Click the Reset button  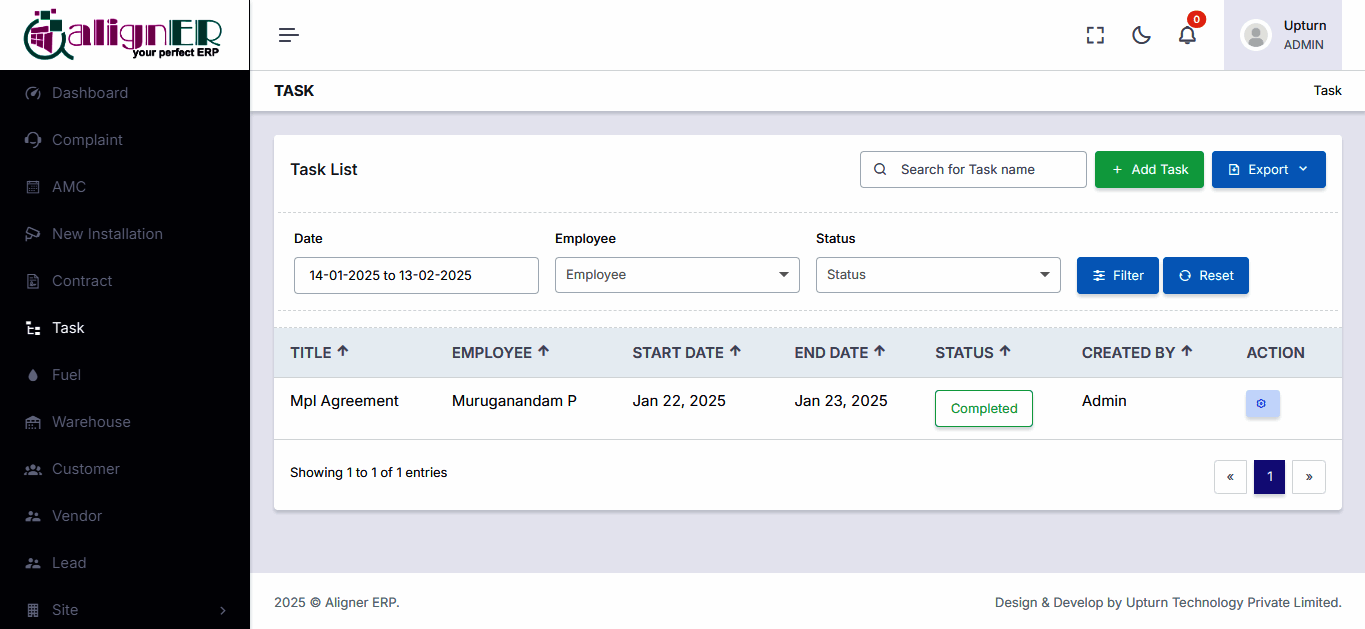[x=1205, y=276]
